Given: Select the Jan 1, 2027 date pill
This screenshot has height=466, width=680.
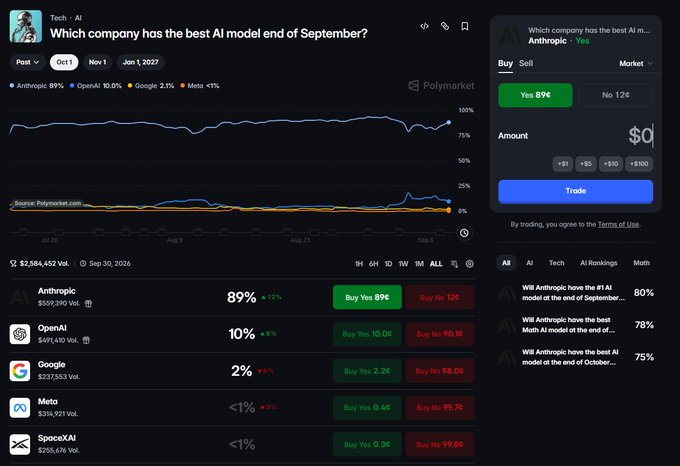Looking at the screenshot, I should [x=141, y=62].
